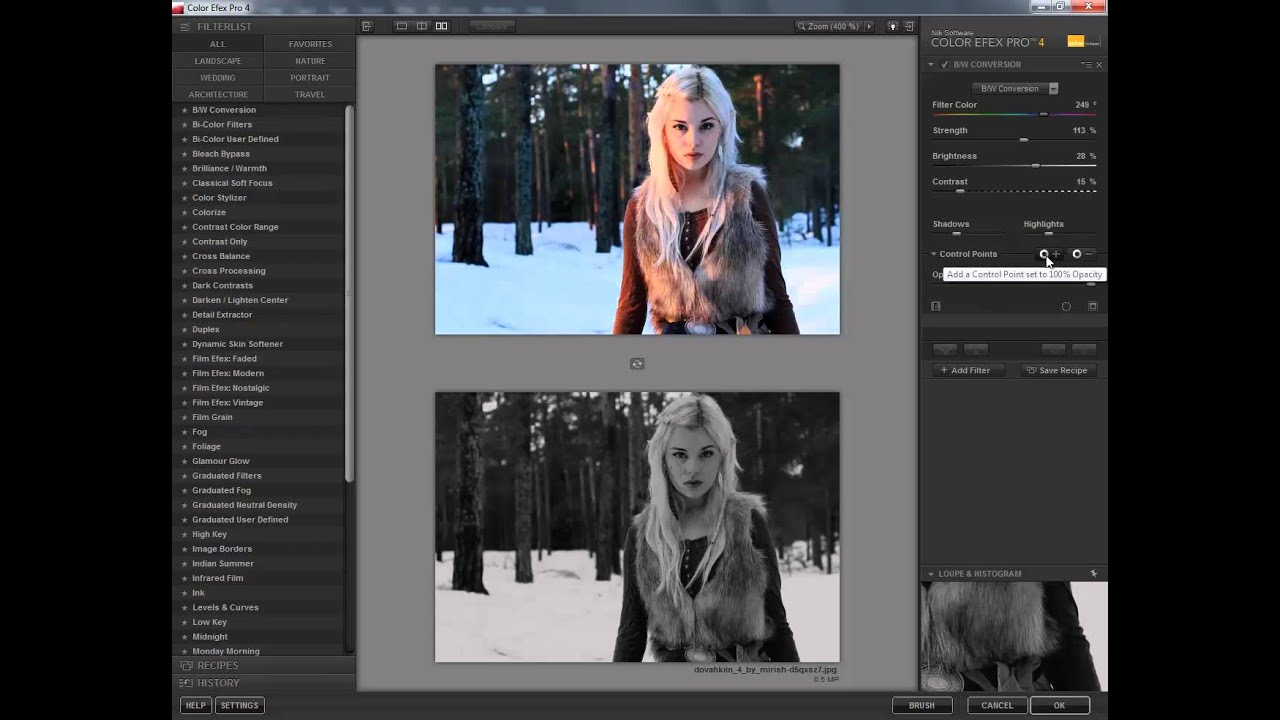The image size is (1280, 720).
Task: Click the original color preview image
Action: 637,199
